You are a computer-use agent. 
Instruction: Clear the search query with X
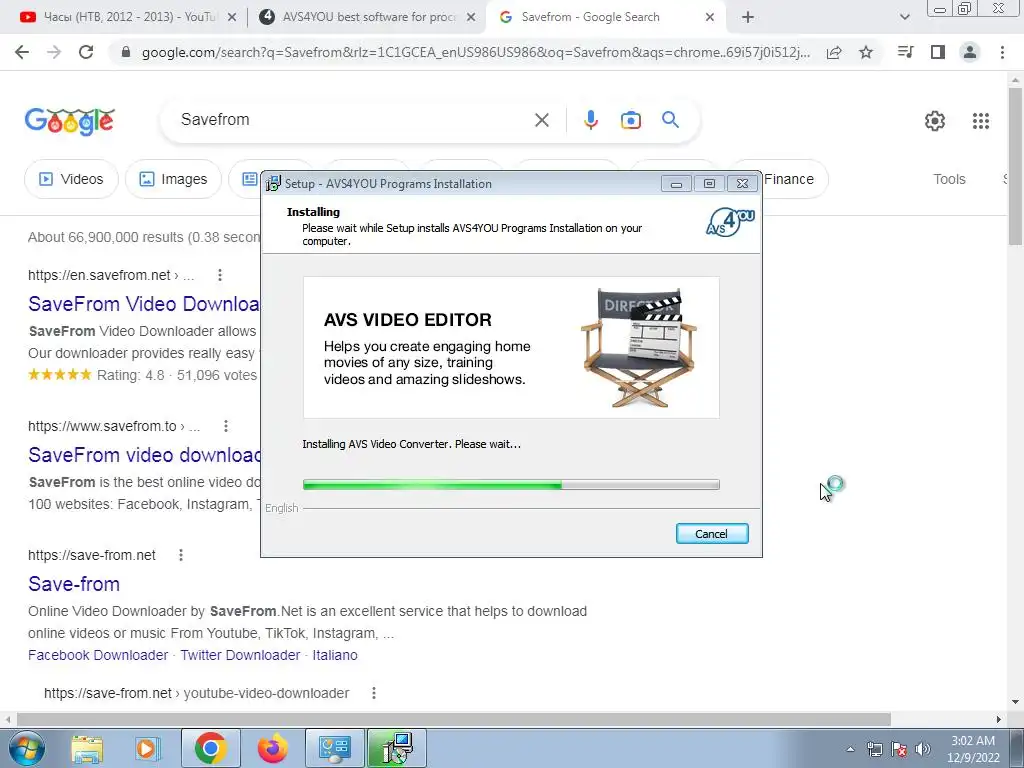coord(542,120)
